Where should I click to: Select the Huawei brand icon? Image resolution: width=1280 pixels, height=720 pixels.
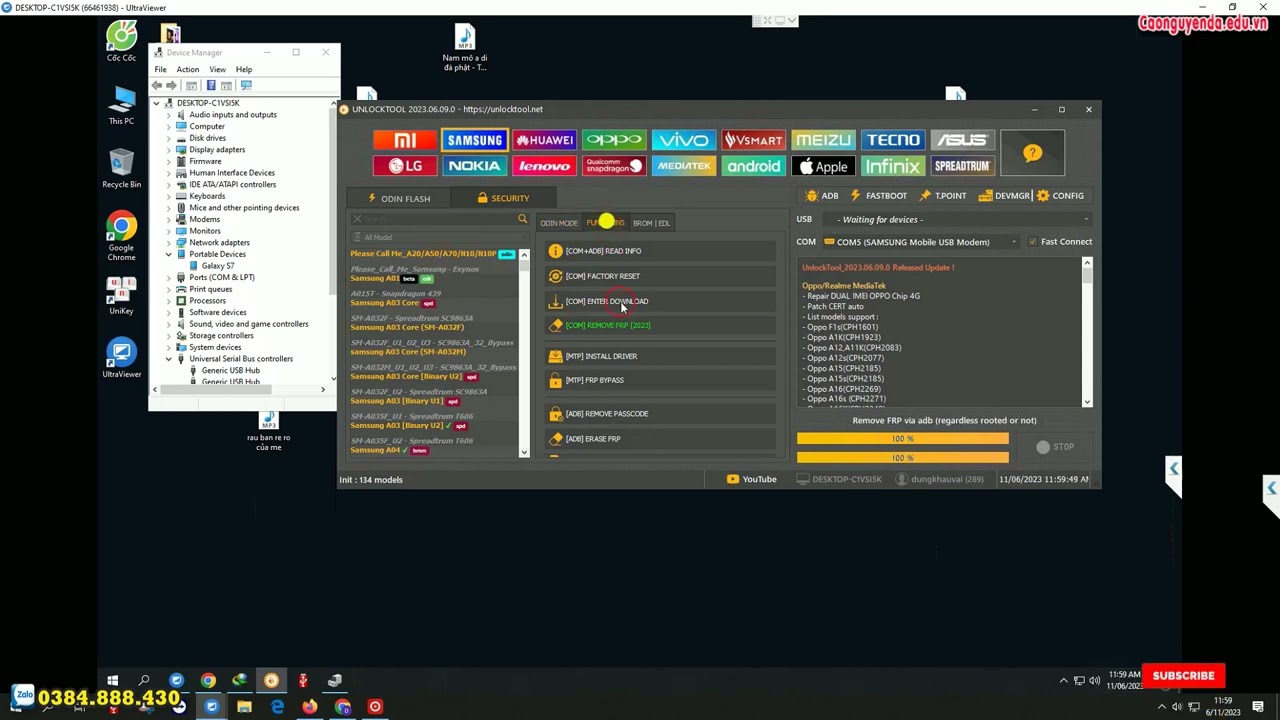point(544,141)
